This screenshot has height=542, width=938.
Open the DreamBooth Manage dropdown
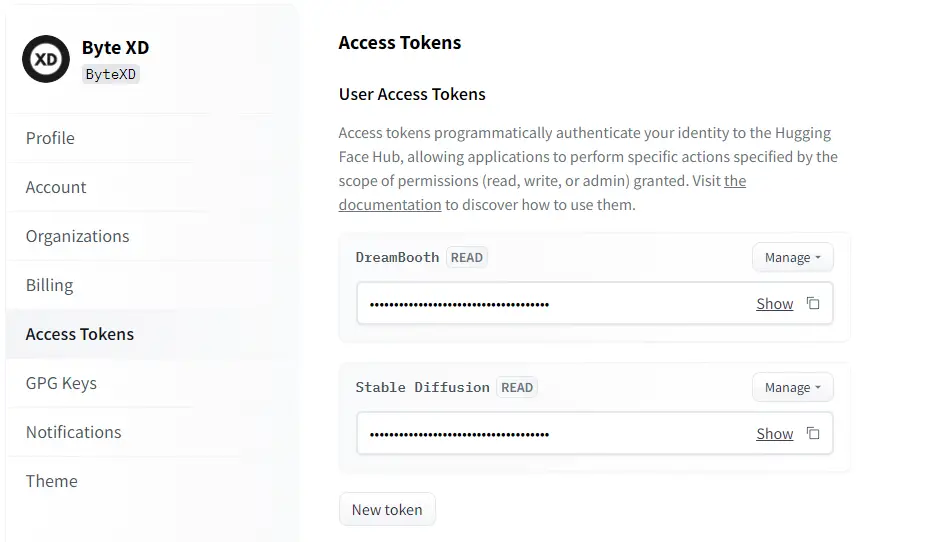click(x=793, y=257)
